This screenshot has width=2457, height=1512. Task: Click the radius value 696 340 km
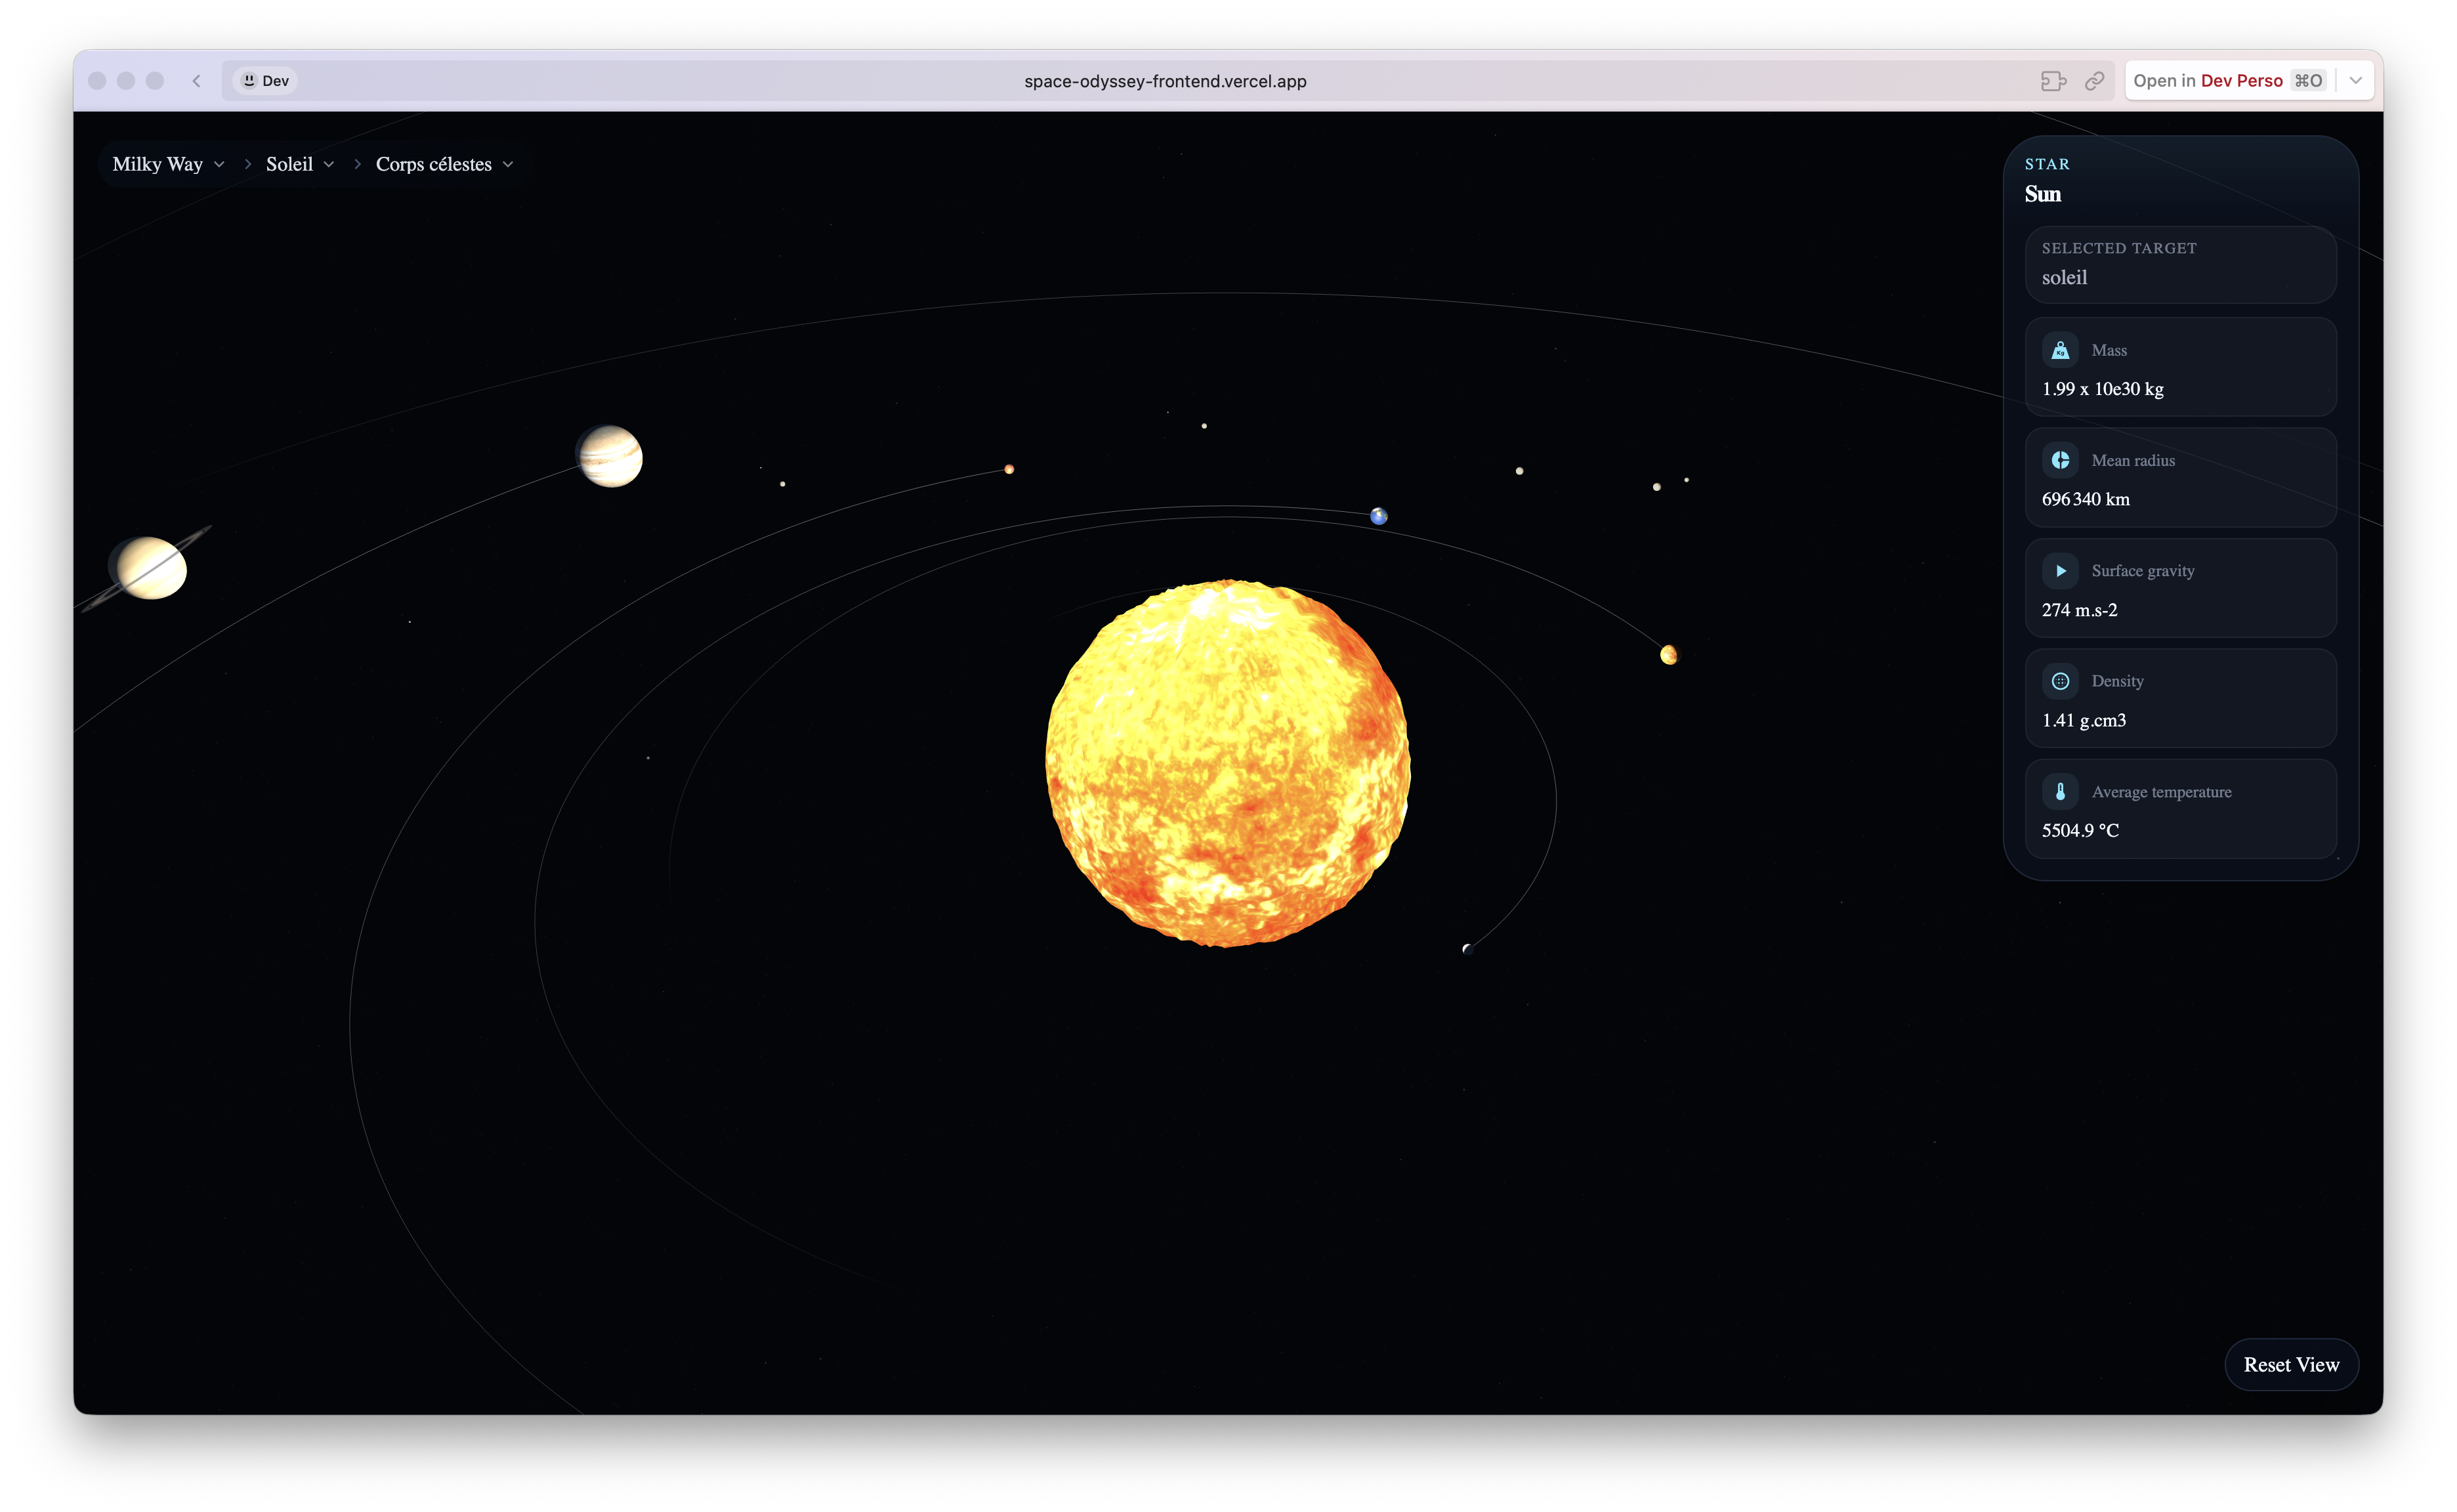point(2086,499)
